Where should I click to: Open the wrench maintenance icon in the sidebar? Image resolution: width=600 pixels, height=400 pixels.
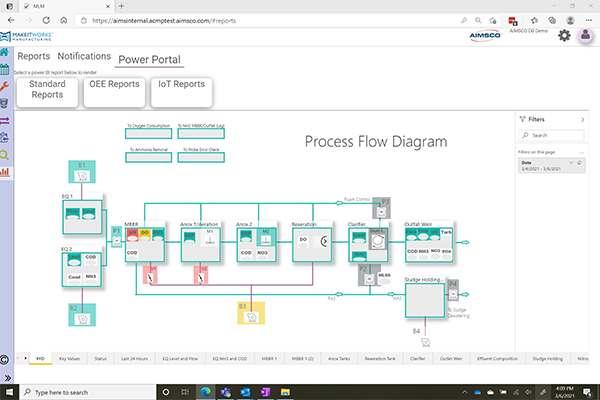[5, 87]
